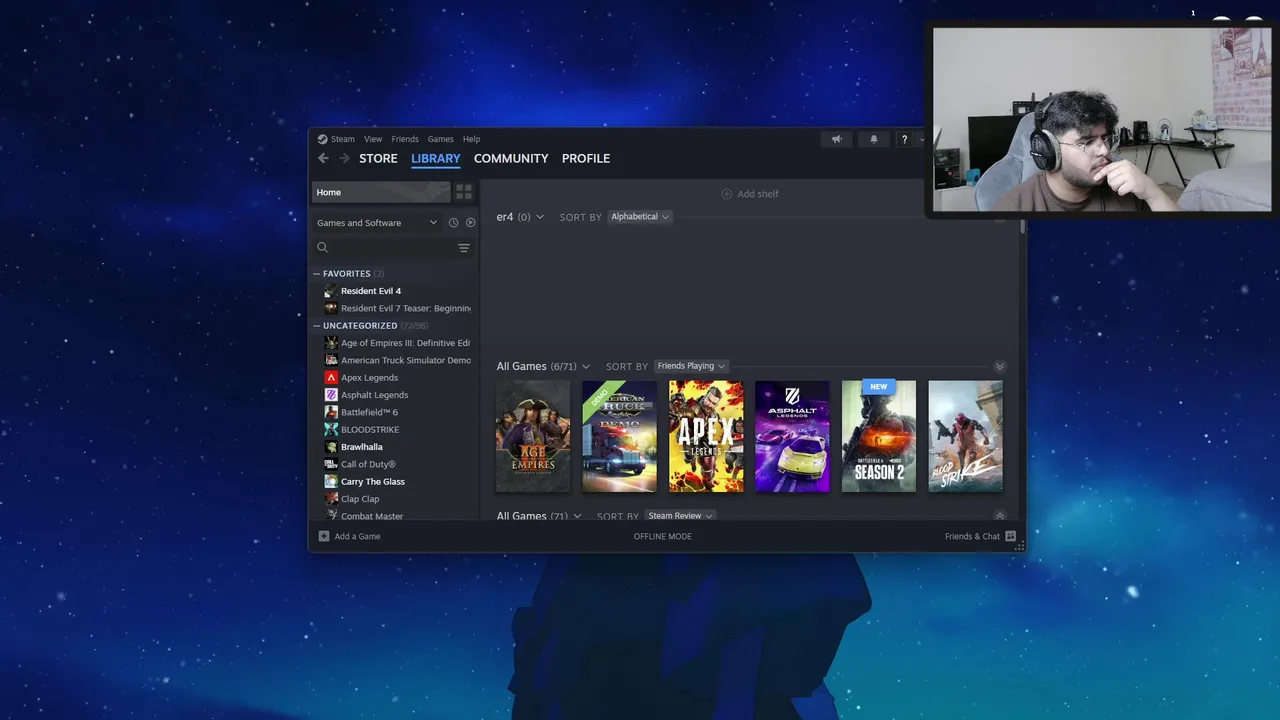This screenshot has height=720, width=1280.
Task: Select the Home button in sidebar
Action: tap(381, 192)
